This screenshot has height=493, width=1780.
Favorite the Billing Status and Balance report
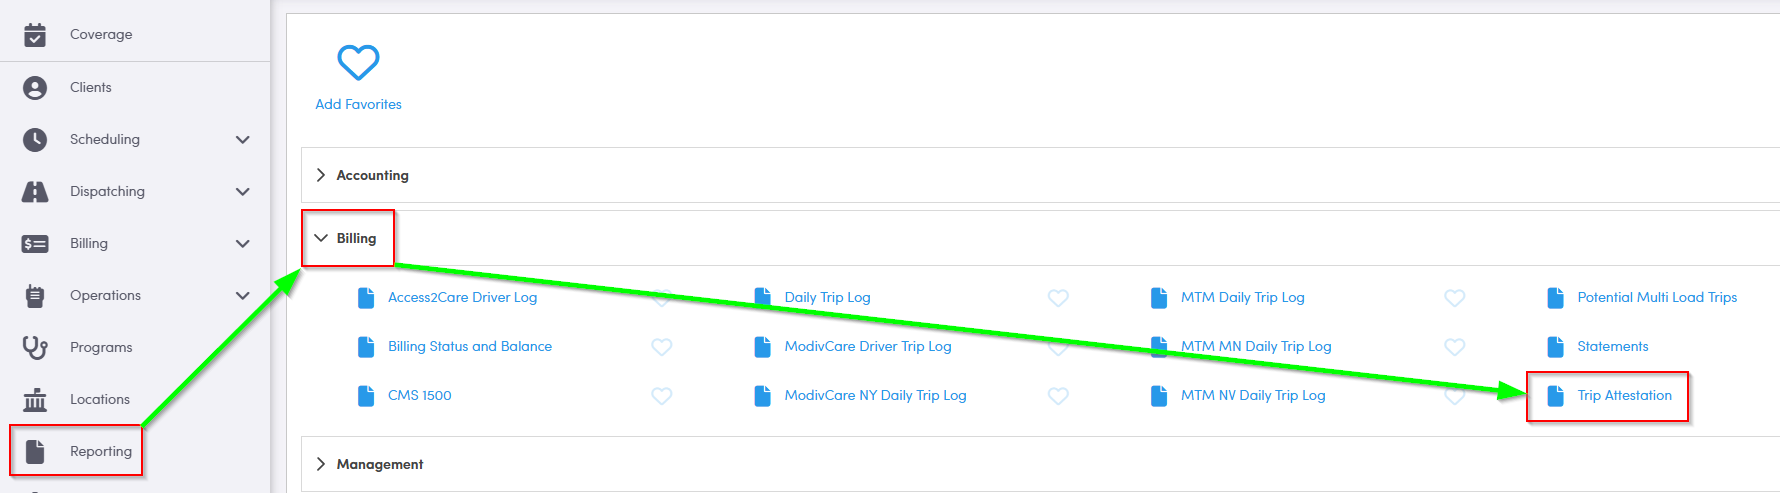661,347
